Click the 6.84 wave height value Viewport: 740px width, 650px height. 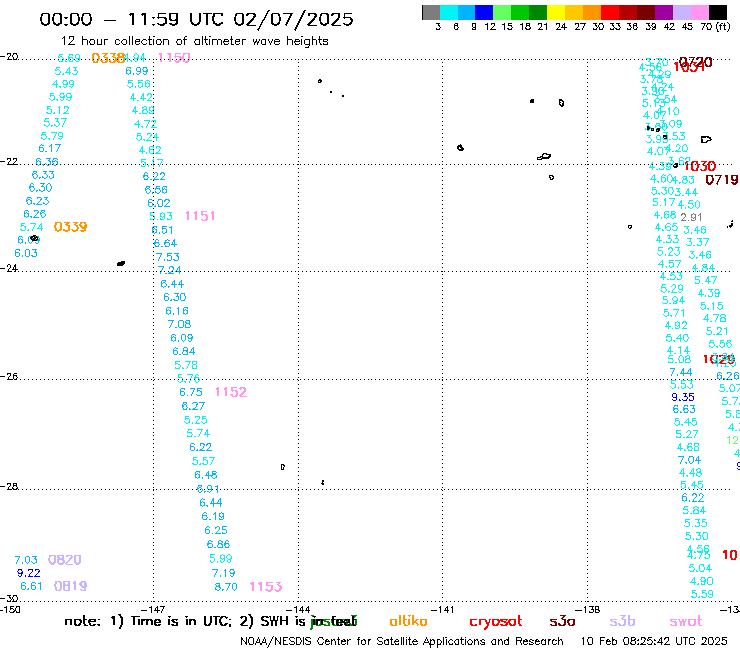coord(184,351)
